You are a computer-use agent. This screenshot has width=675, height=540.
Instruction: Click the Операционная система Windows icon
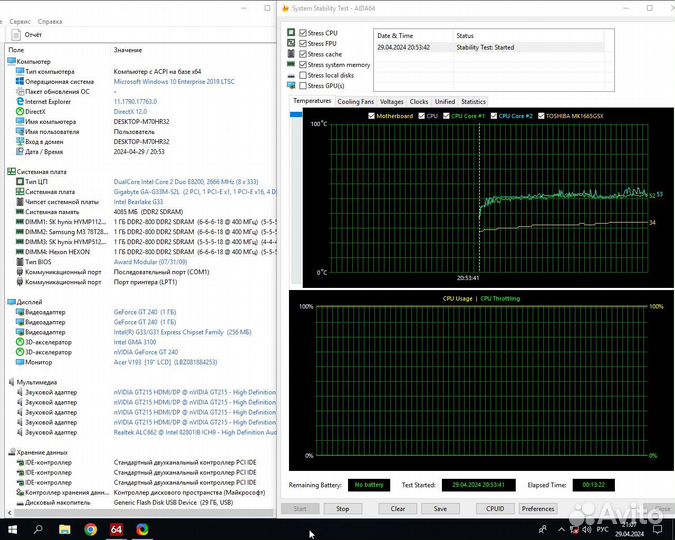[x=20, y=81]
